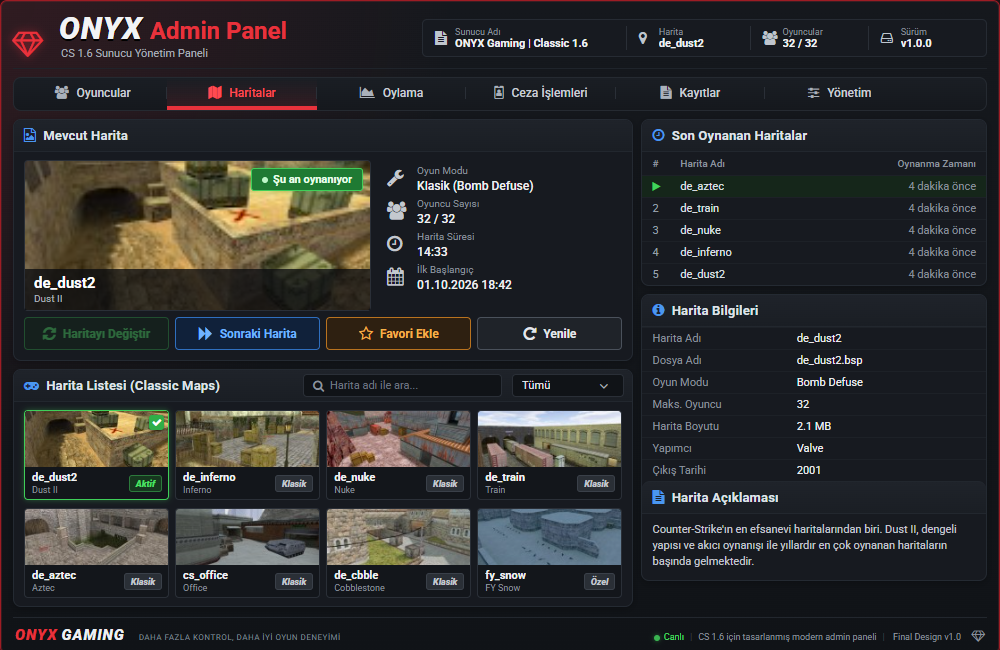Click the calendar icon beside İlk Başlangıç
The image size is (1000, 650).
395,277
